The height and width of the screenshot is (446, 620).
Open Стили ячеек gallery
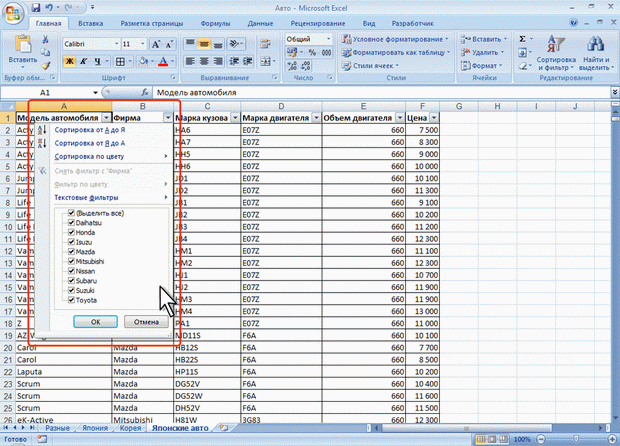370,66
